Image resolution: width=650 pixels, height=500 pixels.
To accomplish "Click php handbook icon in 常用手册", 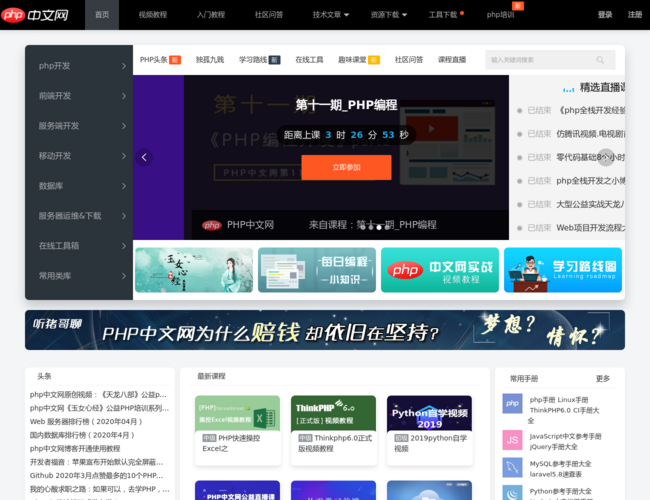I will [x=512, y=403].
